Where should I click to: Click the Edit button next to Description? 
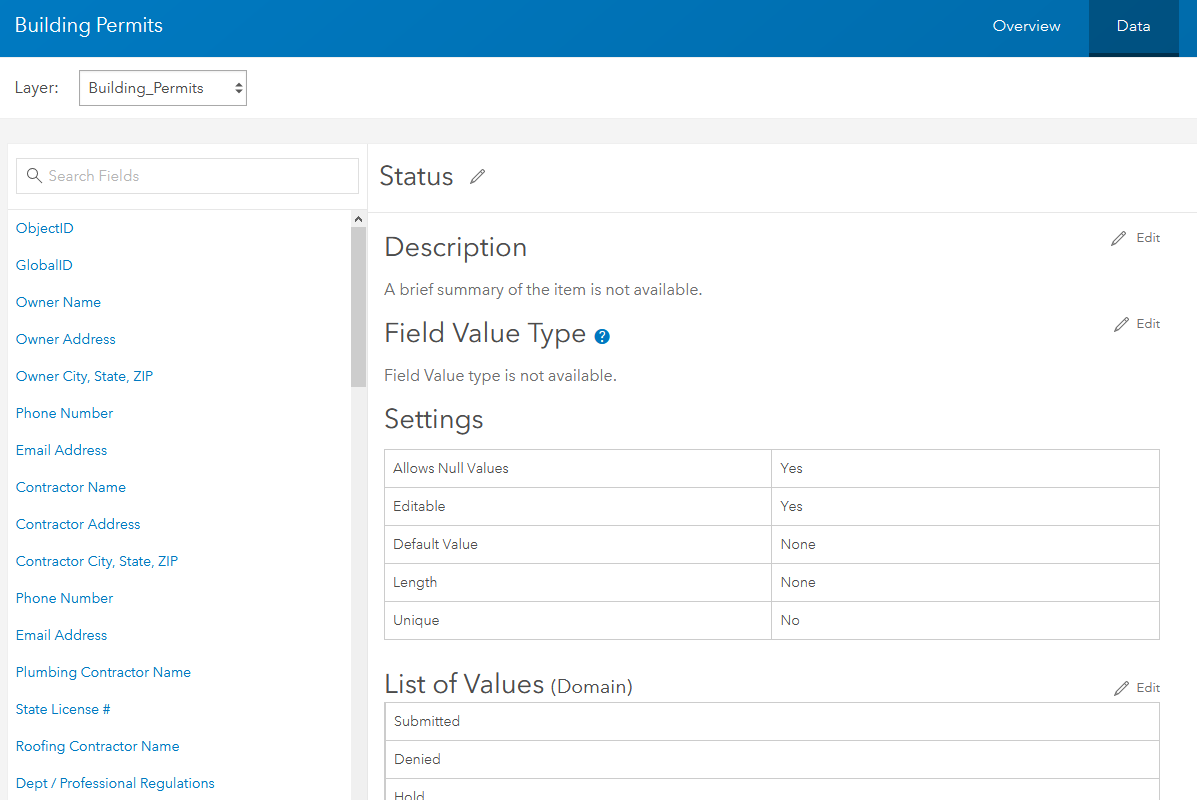[1147, 238]
